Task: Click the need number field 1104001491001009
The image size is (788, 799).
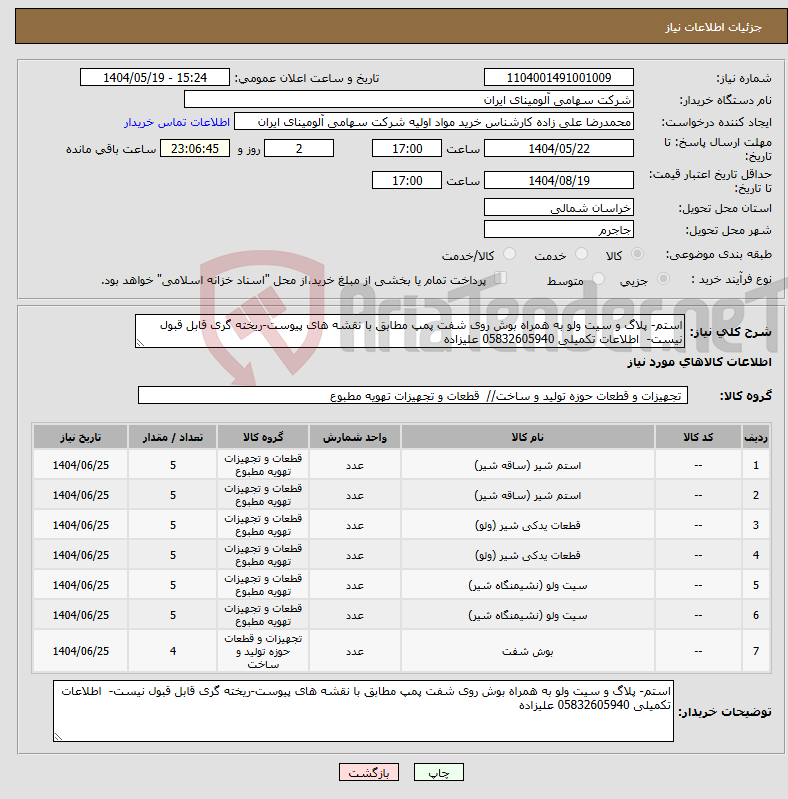Action: click(x=559, y=77)
